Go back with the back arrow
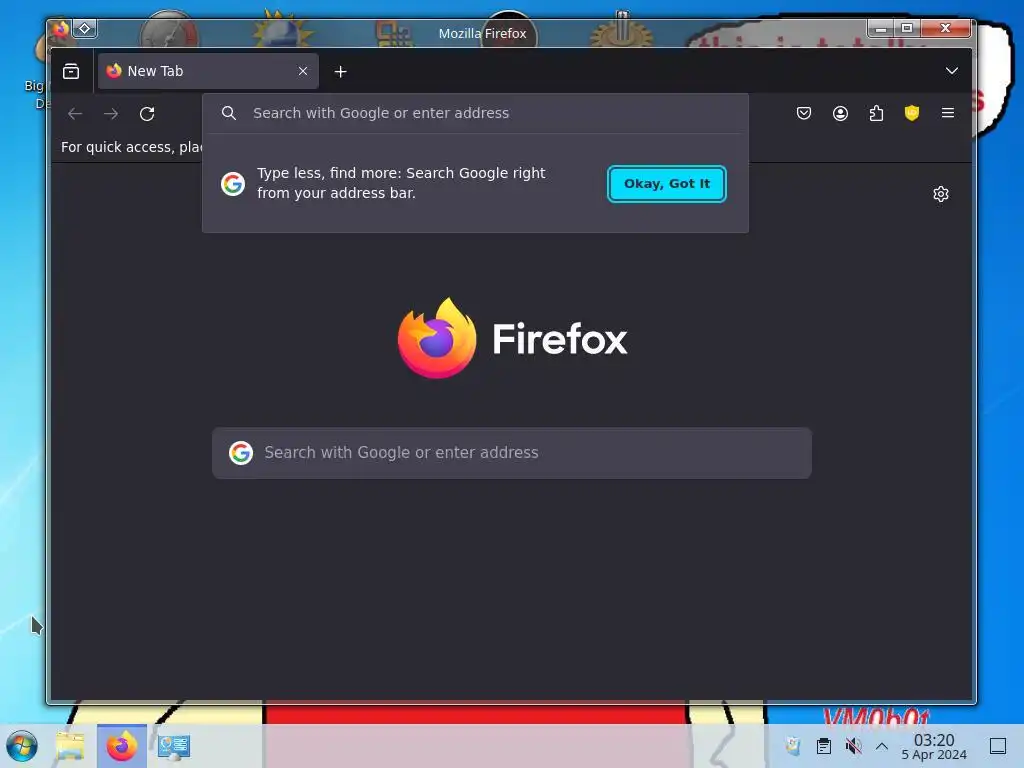This screenshot has height=768, width=1024. click(x=75, y=114)
